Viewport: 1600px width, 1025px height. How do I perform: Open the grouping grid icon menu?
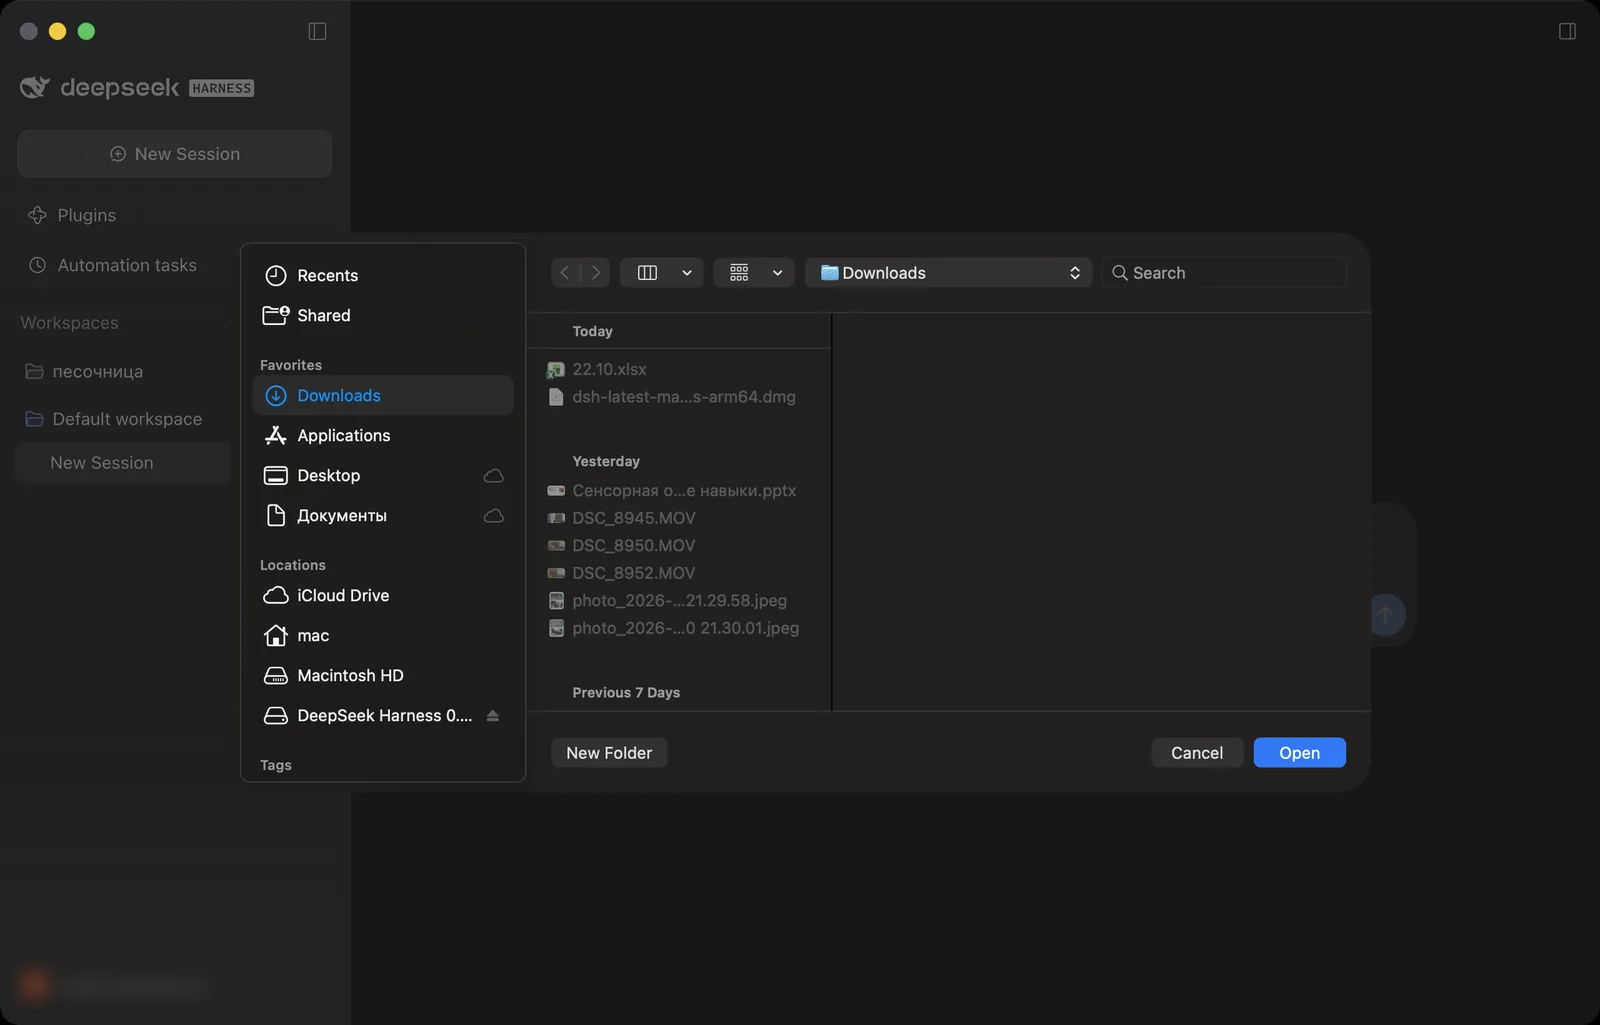point(739,273)
